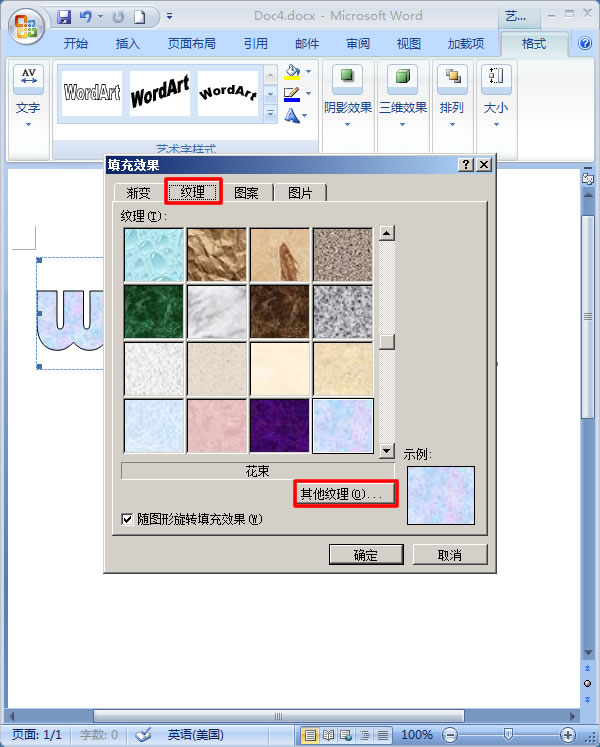600x747 pixels.
Task: Switch to web layout view icon
Action: [x=346, y=735]
